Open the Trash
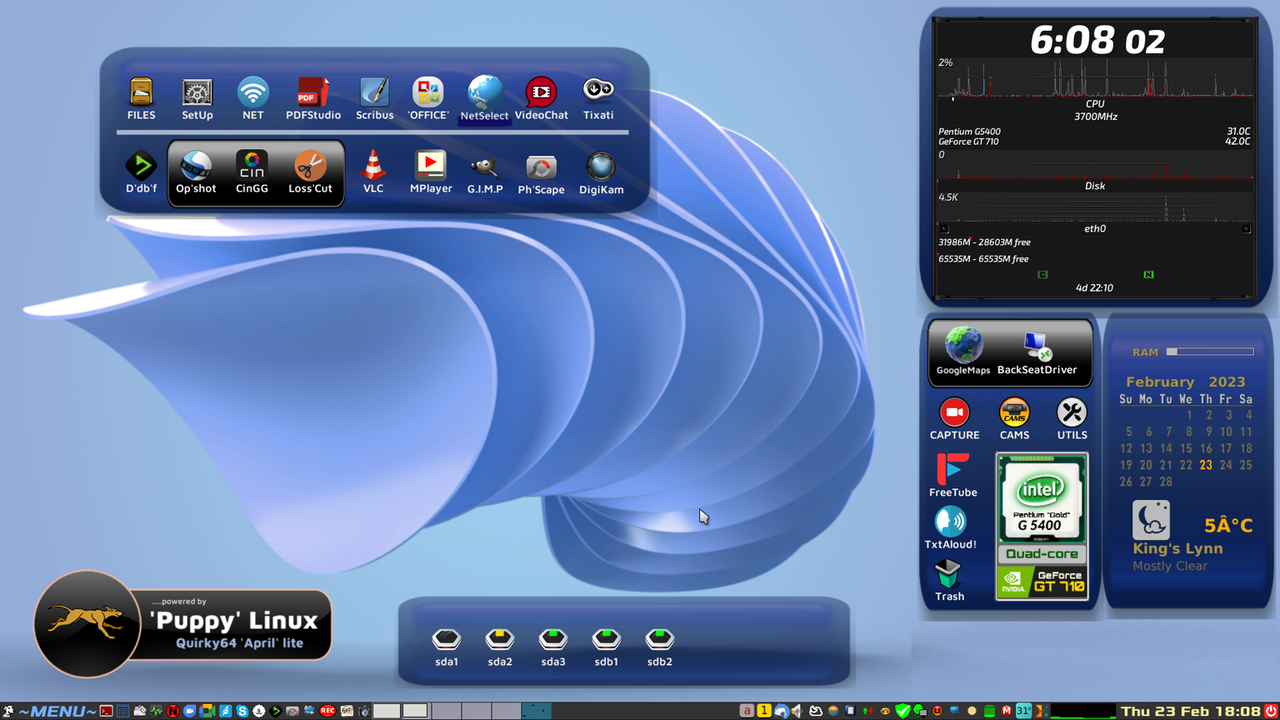The height and width of the screenshot is (720, 1280). click(x=948, y=575)
